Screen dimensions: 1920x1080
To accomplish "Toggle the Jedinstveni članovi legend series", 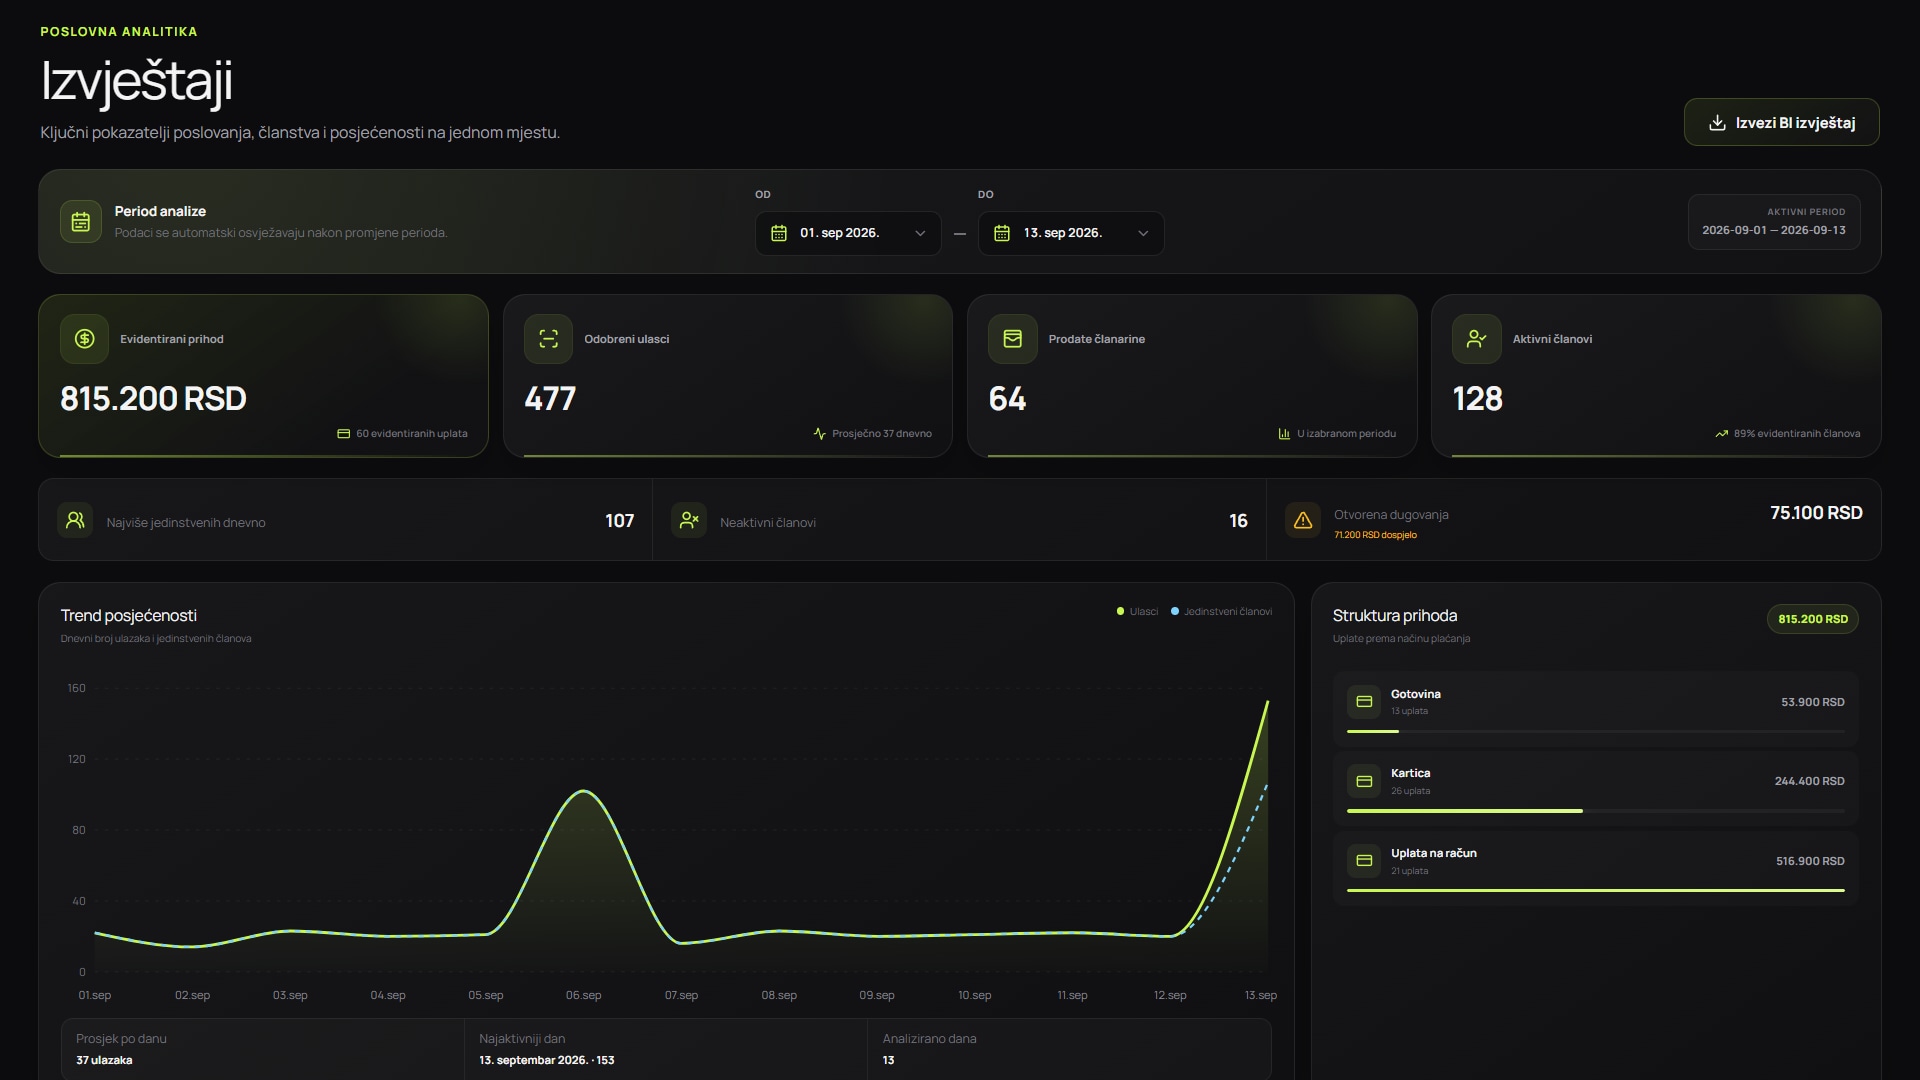I will pyautogui.click(x=1221, y=611).
